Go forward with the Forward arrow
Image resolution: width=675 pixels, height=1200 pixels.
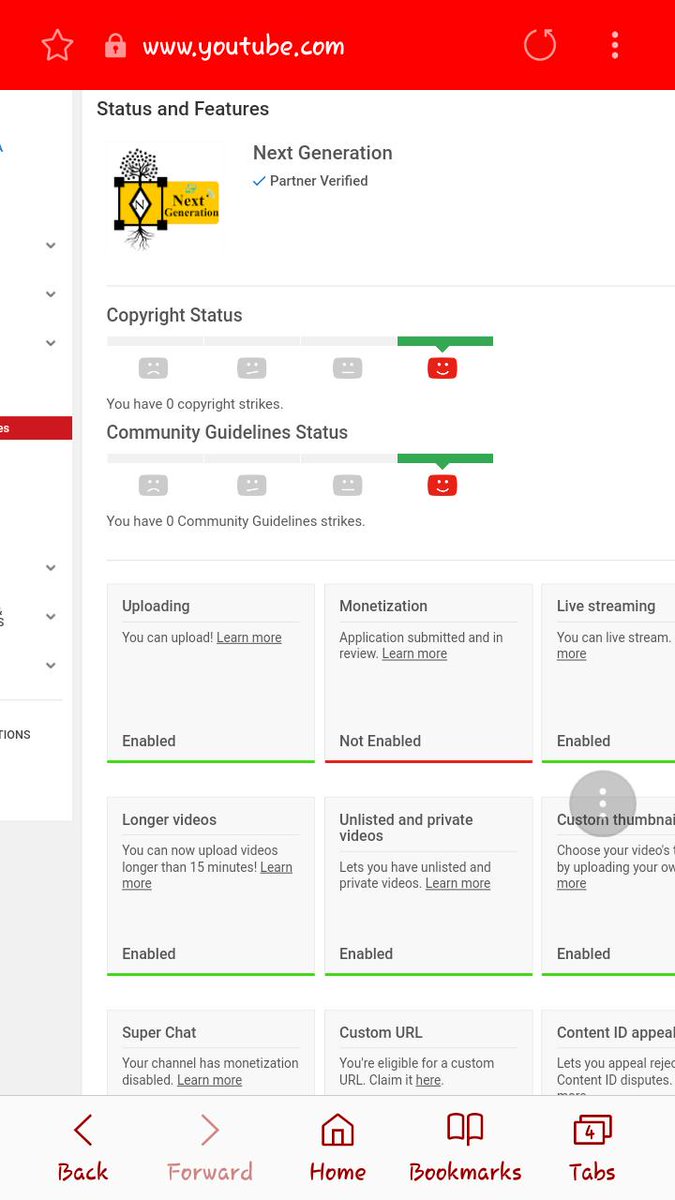[x=209, y=1148]
